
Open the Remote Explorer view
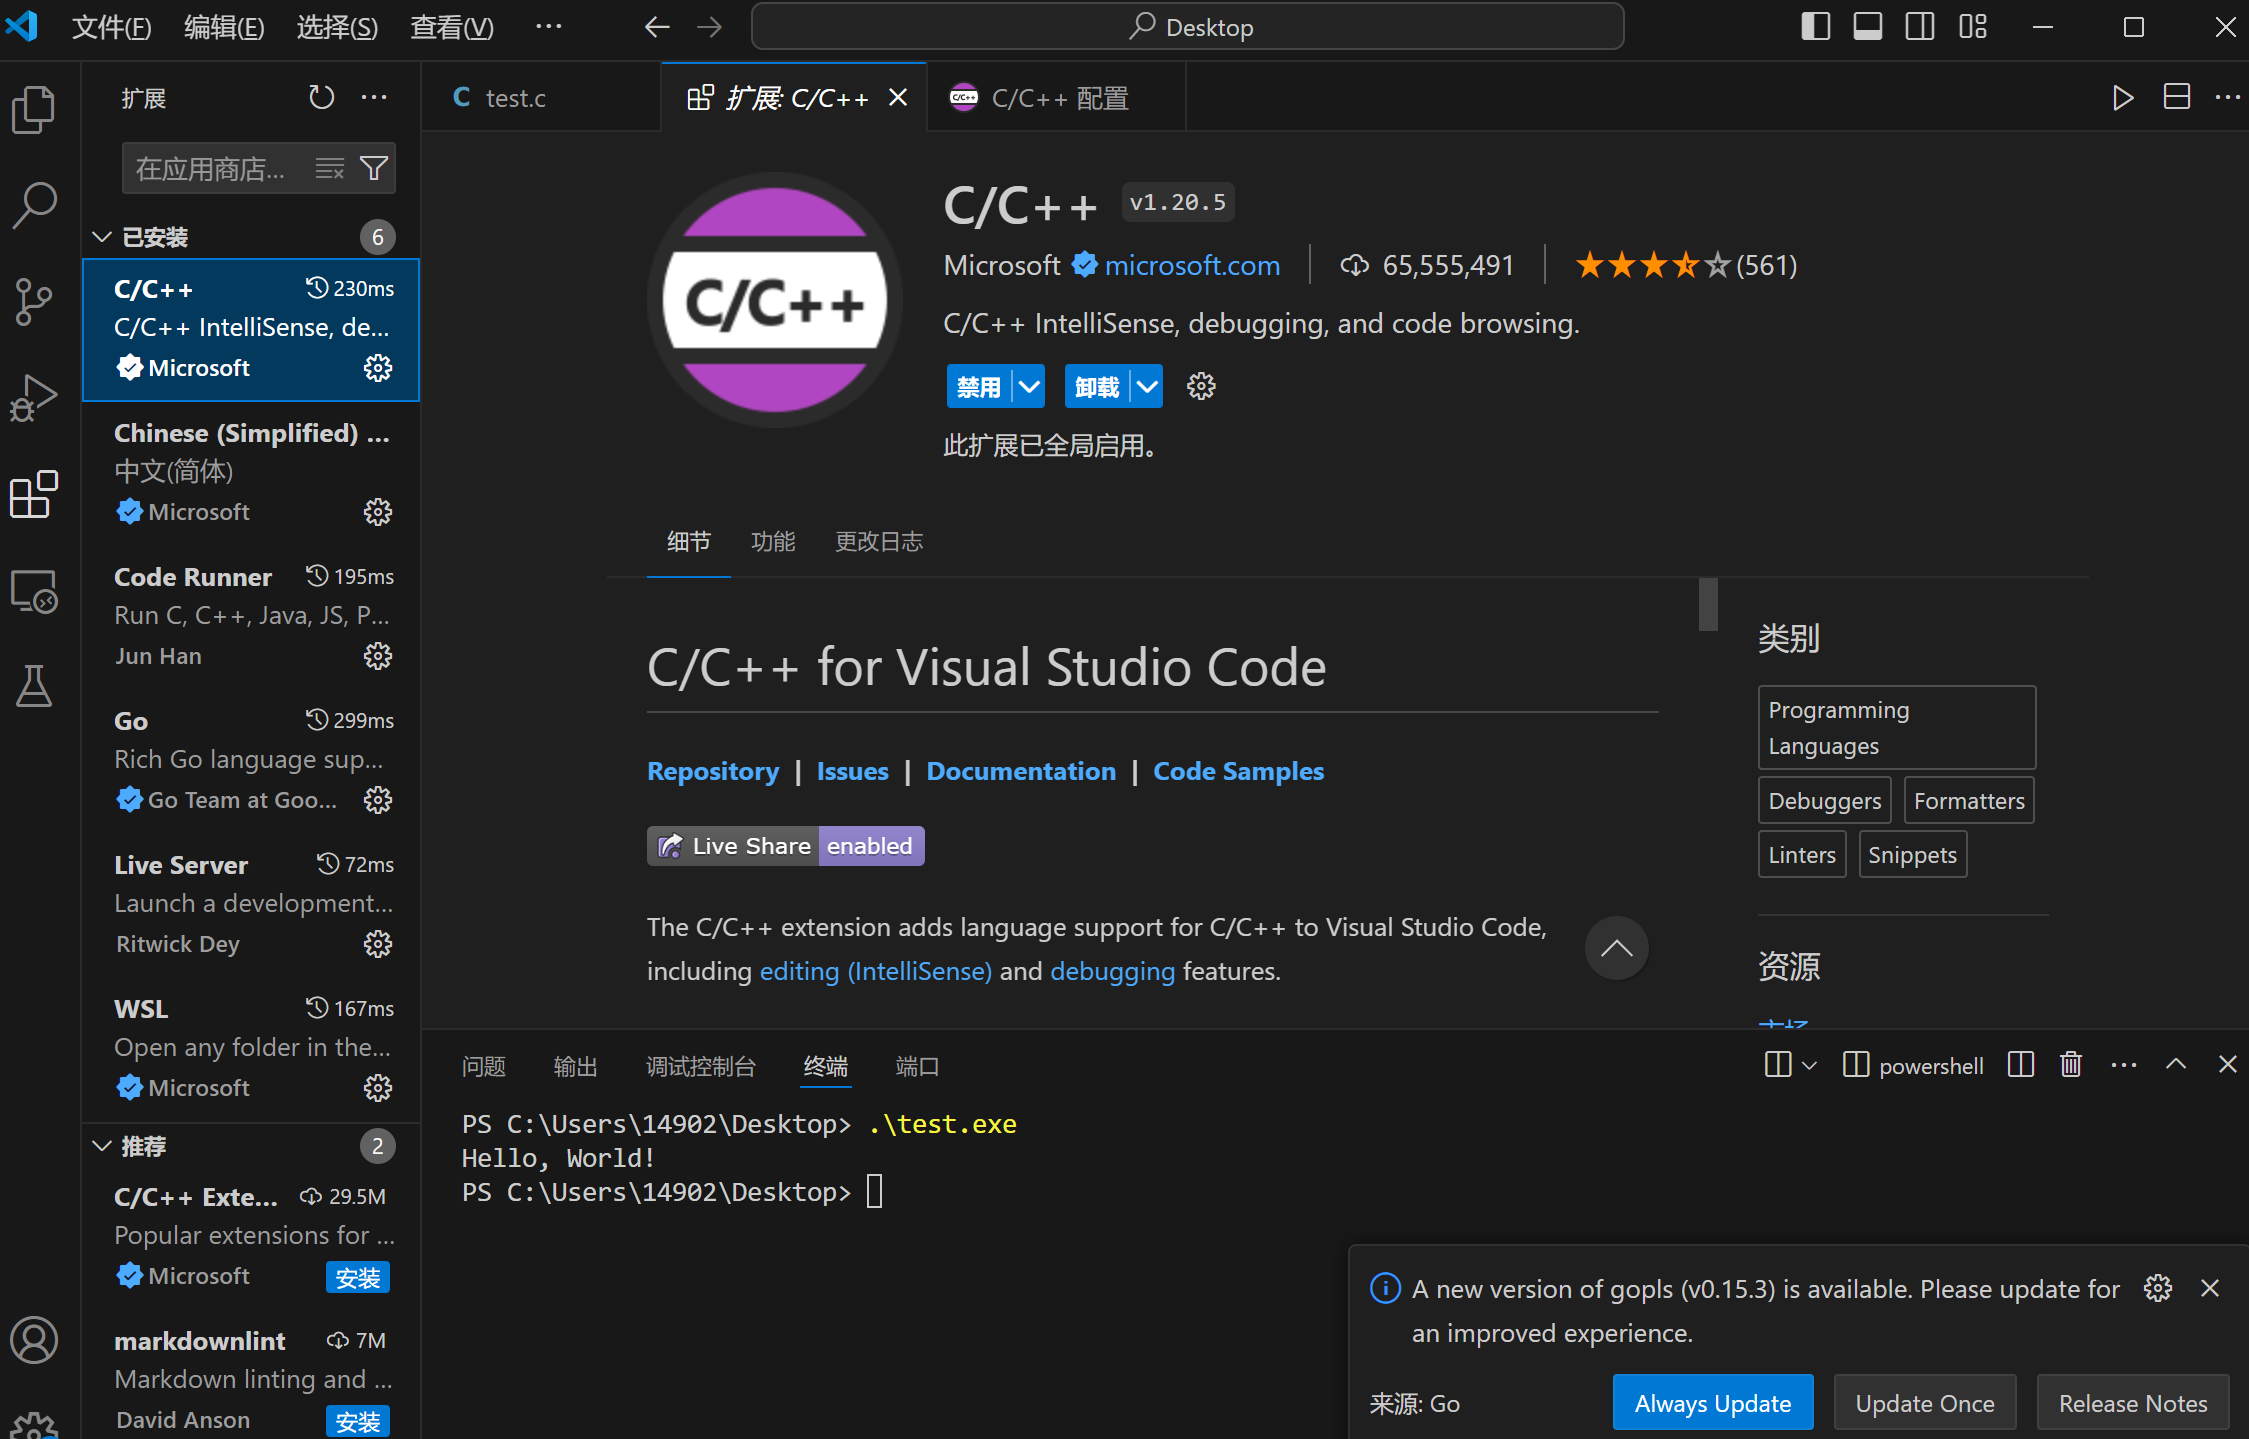coord(34,591)
